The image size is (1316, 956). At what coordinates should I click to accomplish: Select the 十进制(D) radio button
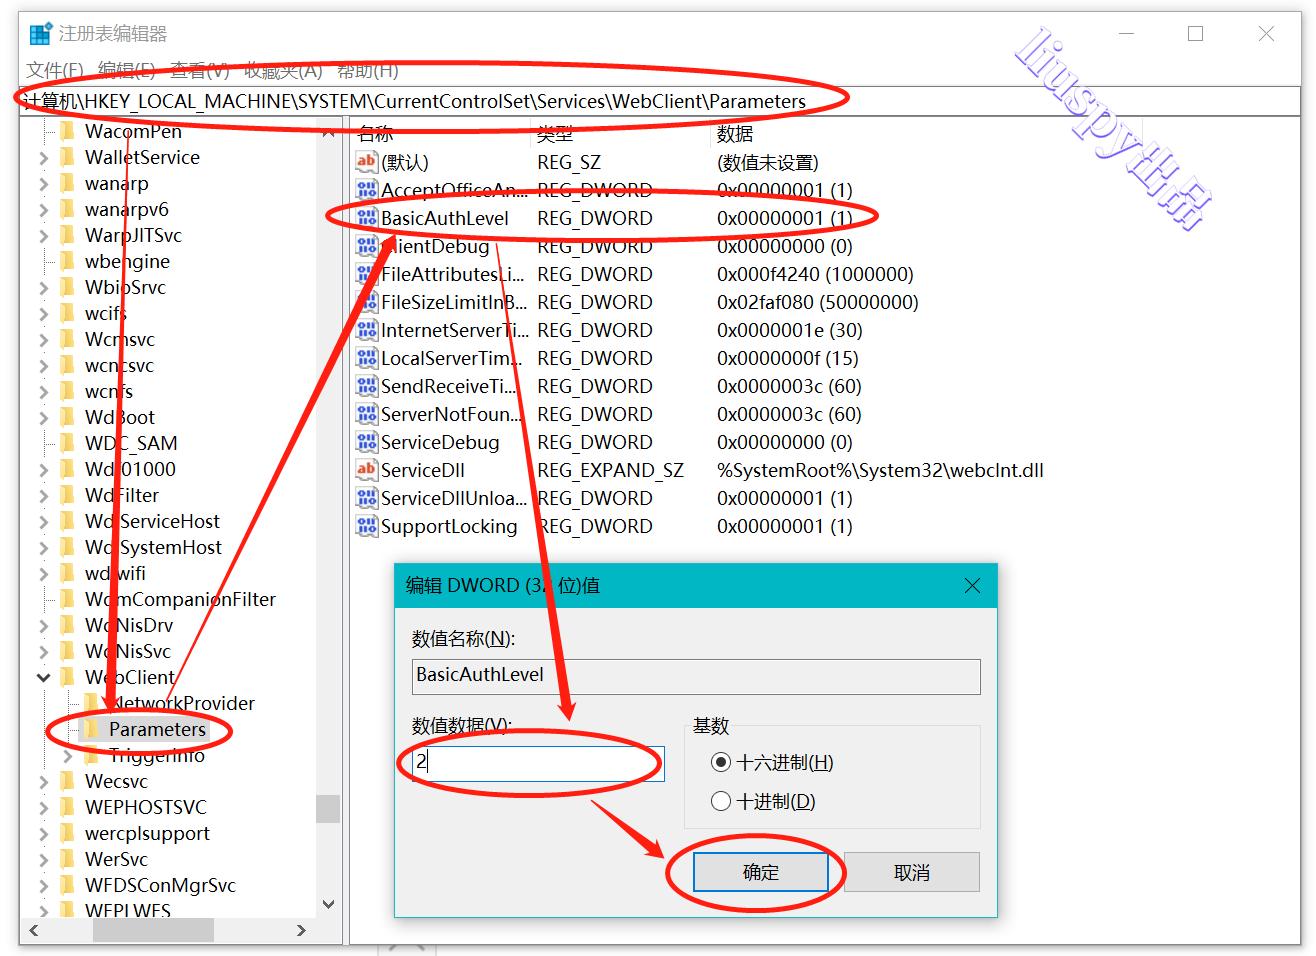coord(721,801)
